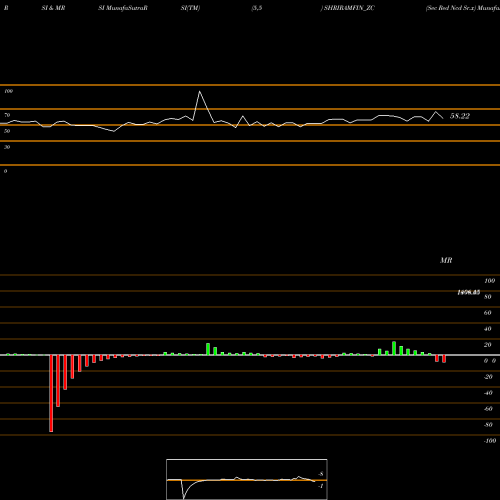Click the '(Sec Red Ncd Sr.x)' header text
This screenshot has width=500, height=500.
coord(451,8)
